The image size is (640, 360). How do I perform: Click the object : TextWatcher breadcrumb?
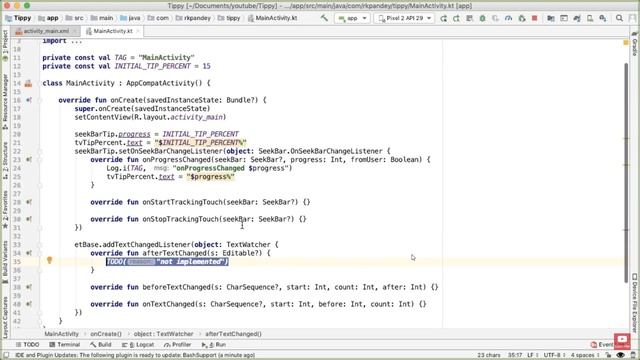point(163,334)
